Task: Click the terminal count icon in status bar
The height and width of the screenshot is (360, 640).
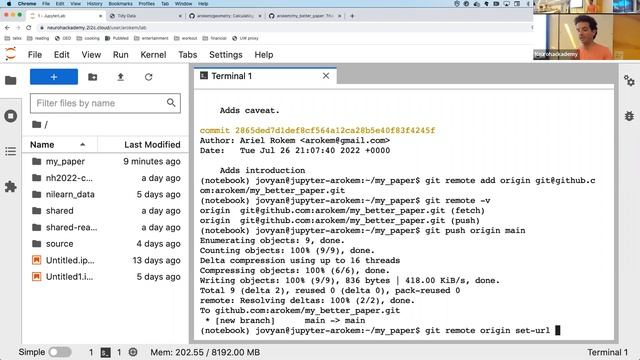Action: 106,352
